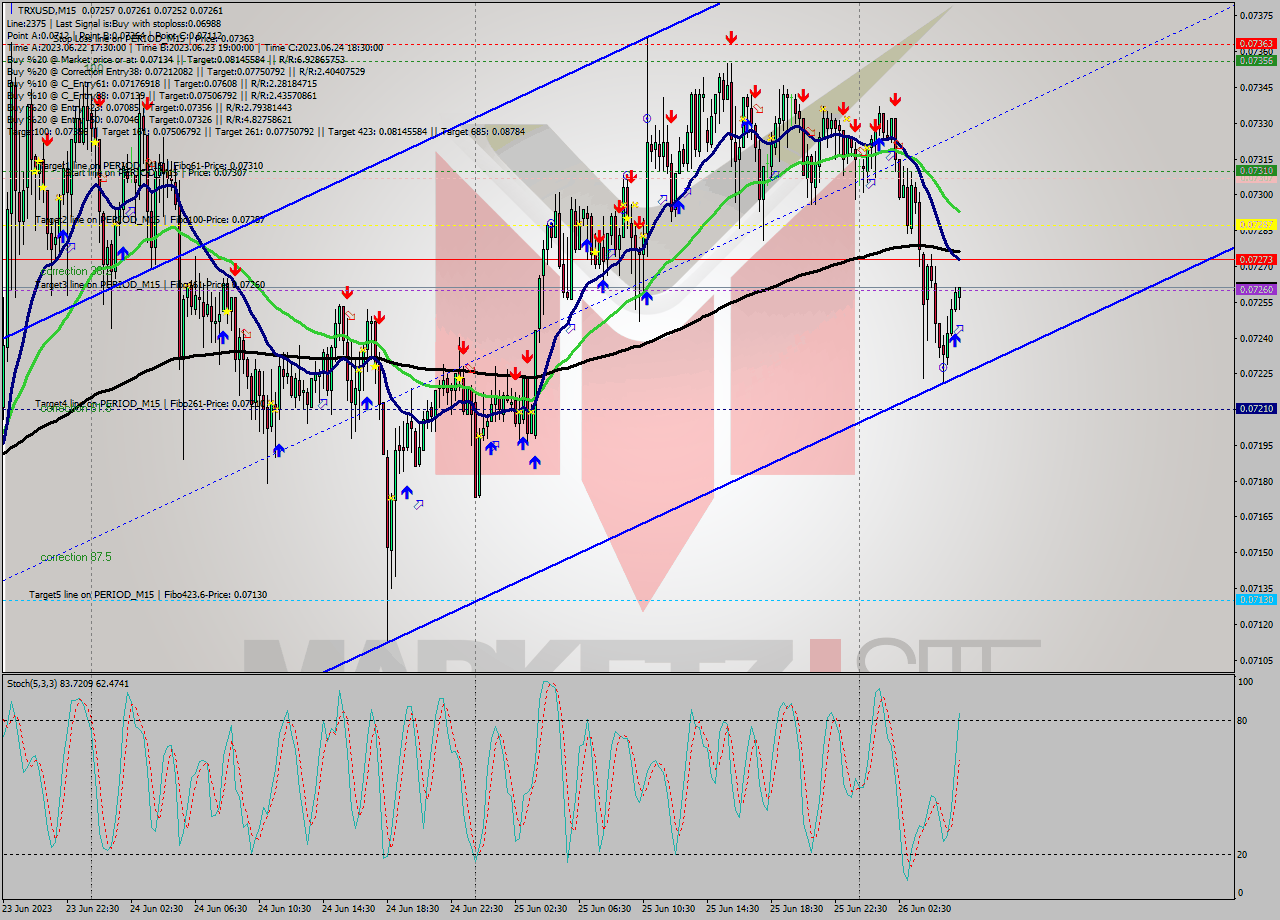The image size is (1280, 920).
Task: Click the Target4 line Fibo261 label
Action: [x=150, y=404]
